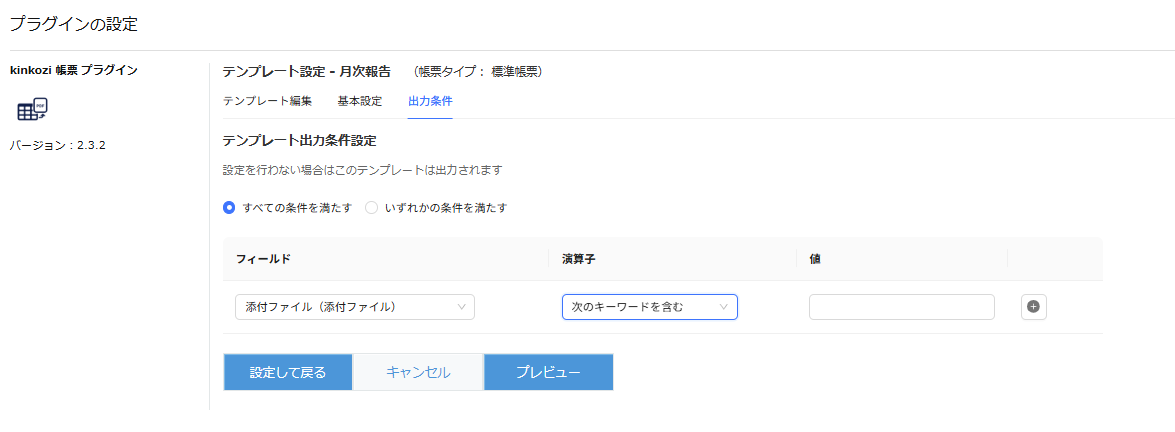Add a condition row with plus icon
The image size is (1175, 432).
tap(1034, 307)
